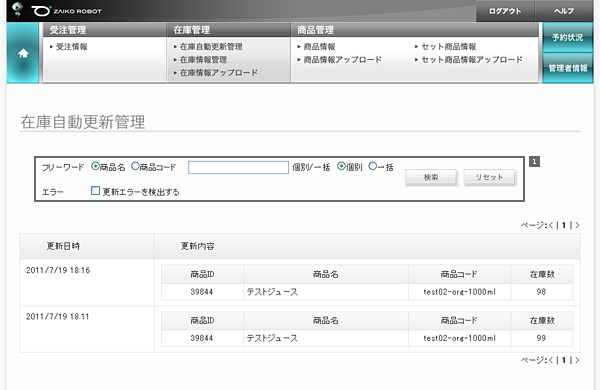The image size is (600, 390).
Task: Click stock count 99
Action: [541, 338]
